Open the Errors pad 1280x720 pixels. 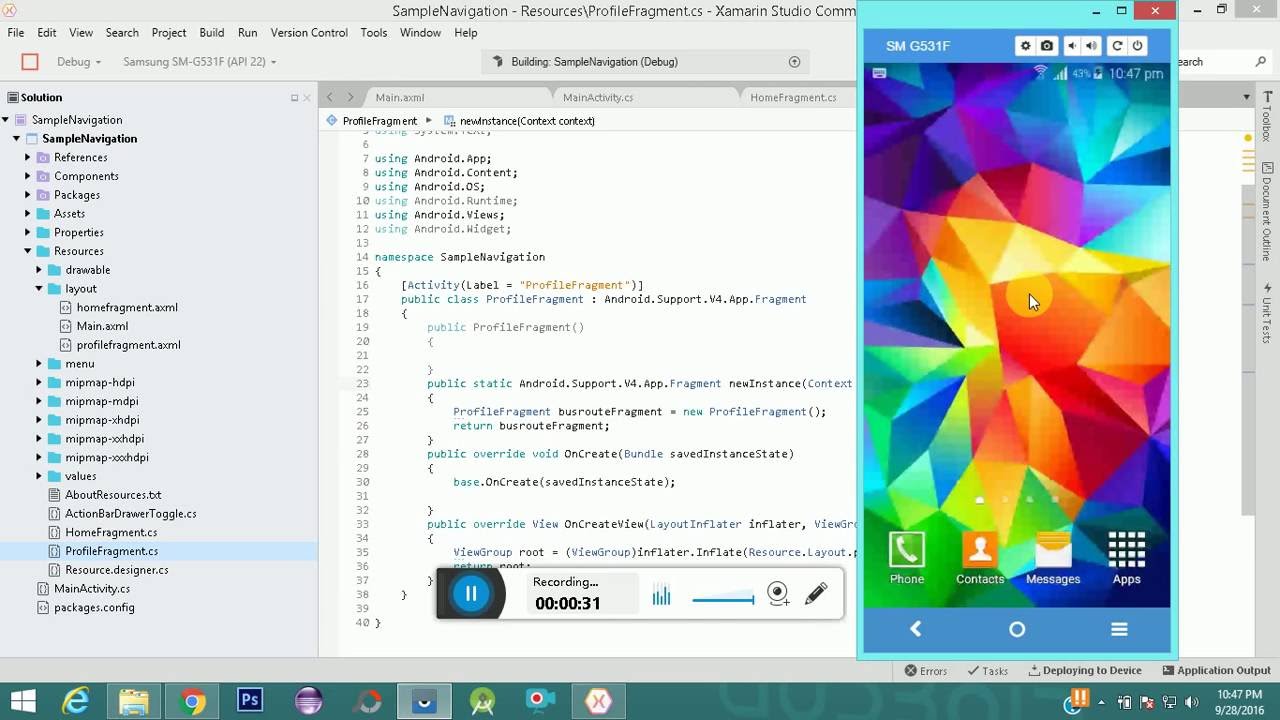click(x=926, y=671)
